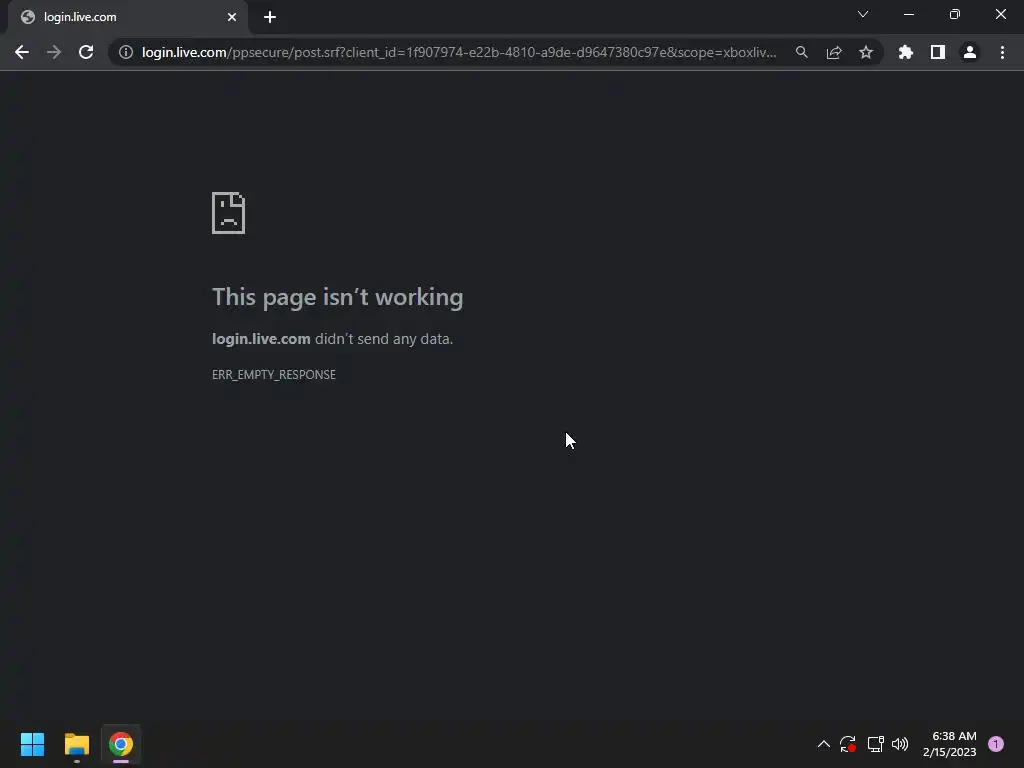The width and height of the screenshot is (1024, 768).
Task: Click the "This page isn't working" heading
Action: (x=338, y=297)
